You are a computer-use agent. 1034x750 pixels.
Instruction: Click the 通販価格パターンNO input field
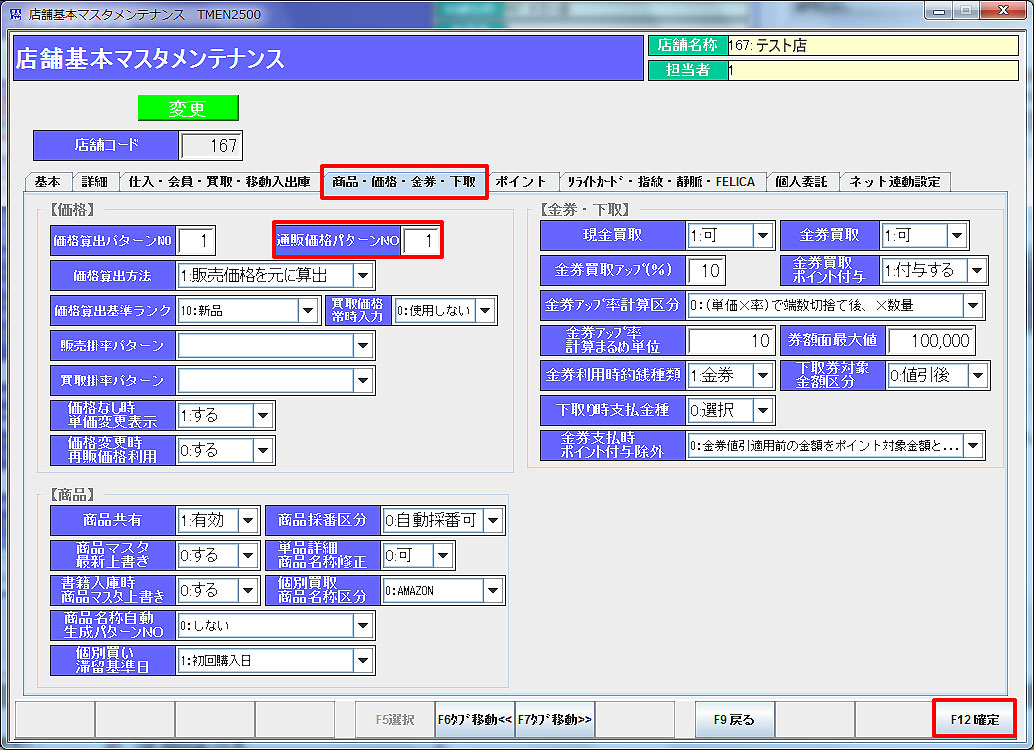421,240
